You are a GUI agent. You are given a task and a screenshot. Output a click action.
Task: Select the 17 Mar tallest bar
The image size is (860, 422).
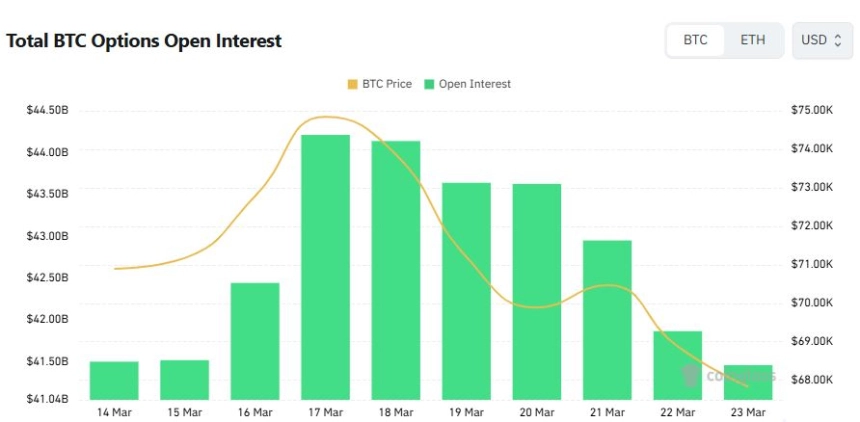coord(325,267)
